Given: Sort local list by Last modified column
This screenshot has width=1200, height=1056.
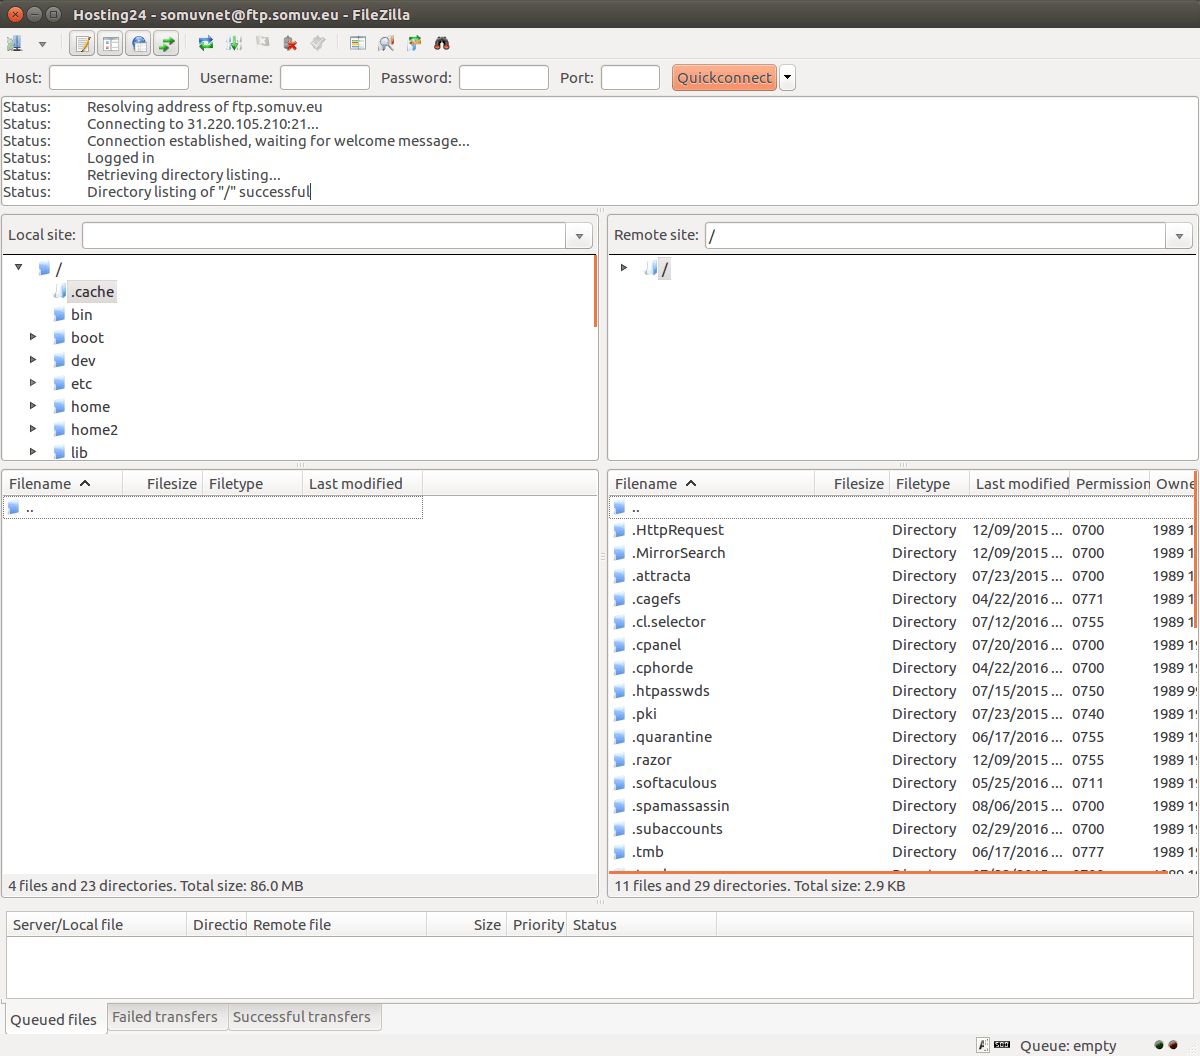Looking at the screenshot, I should click(362, 484).
